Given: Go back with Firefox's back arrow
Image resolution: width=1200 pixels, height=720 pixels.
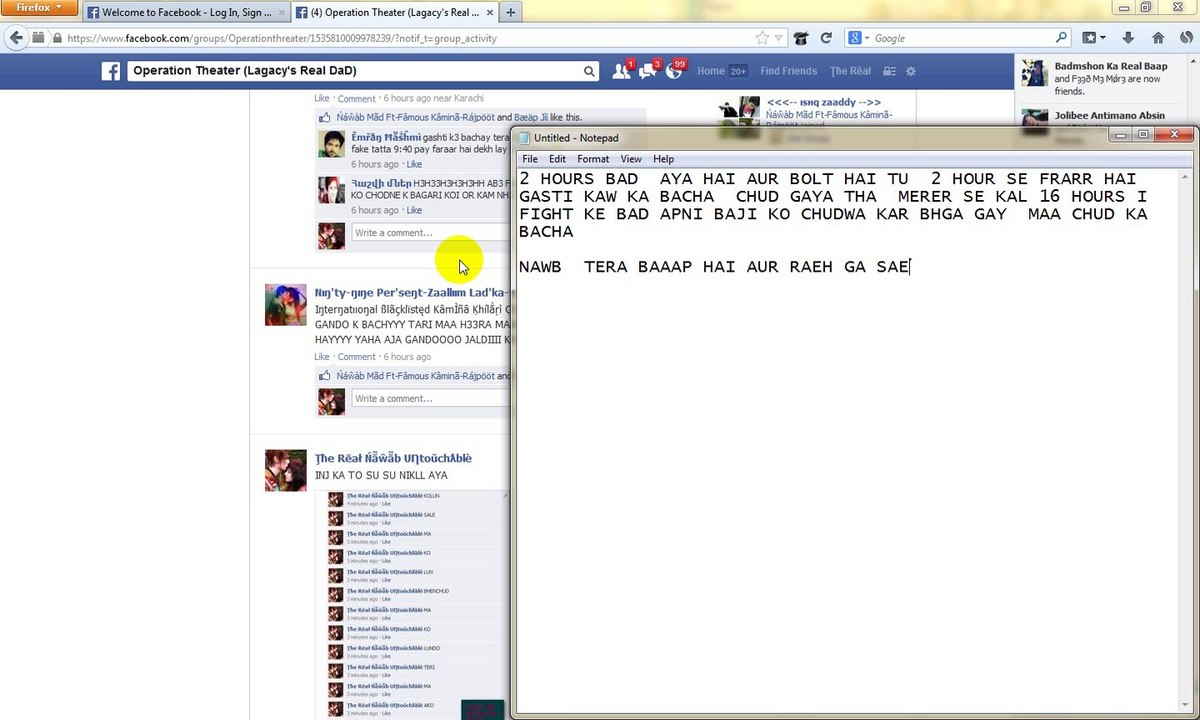Looking at the screenshot, I should pyautogui.click(x=16, y=38).
